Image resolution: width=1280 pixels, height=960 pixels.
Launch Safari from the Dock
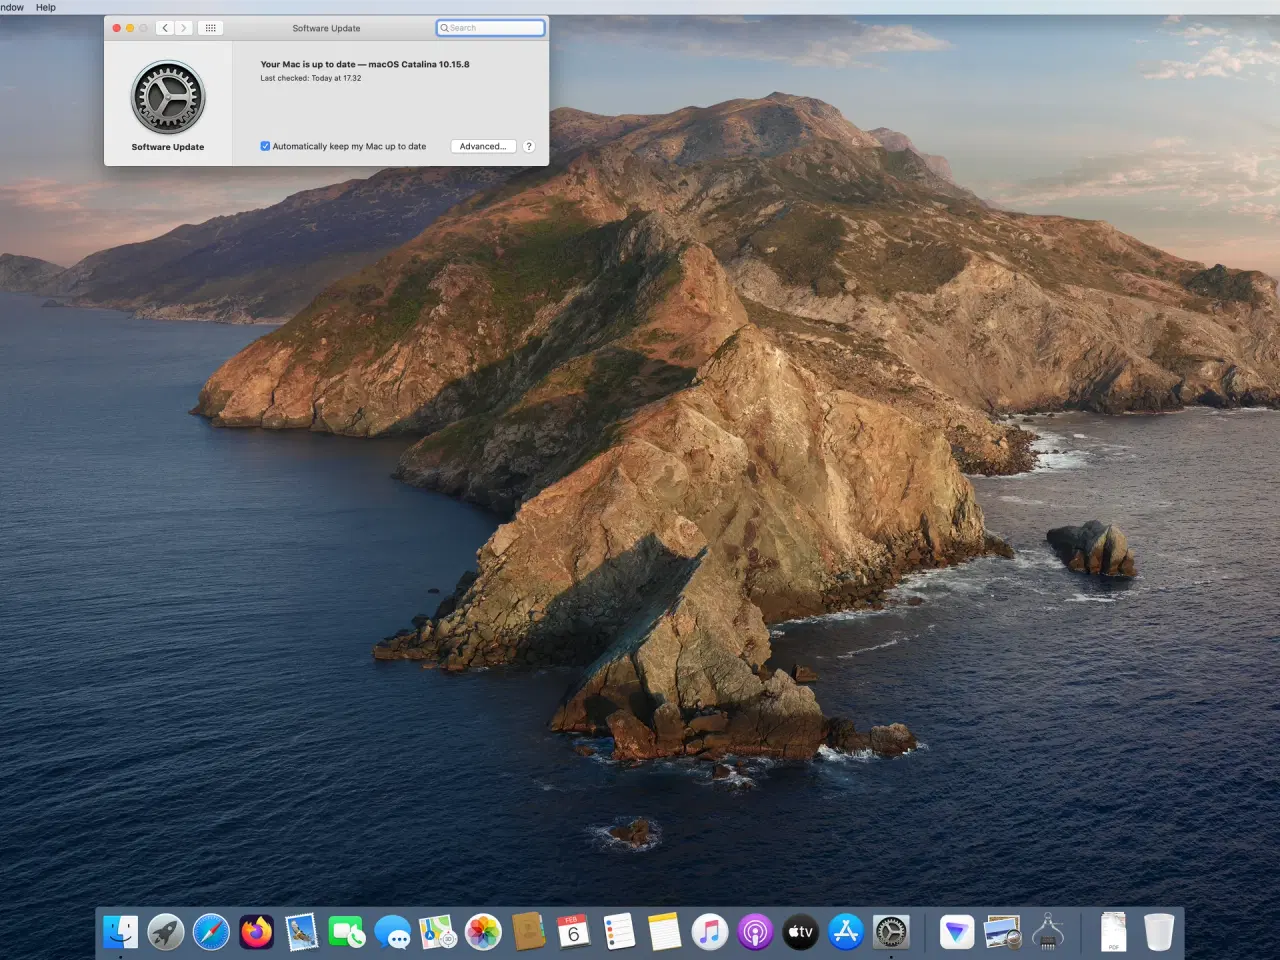(x=211, y=931)
